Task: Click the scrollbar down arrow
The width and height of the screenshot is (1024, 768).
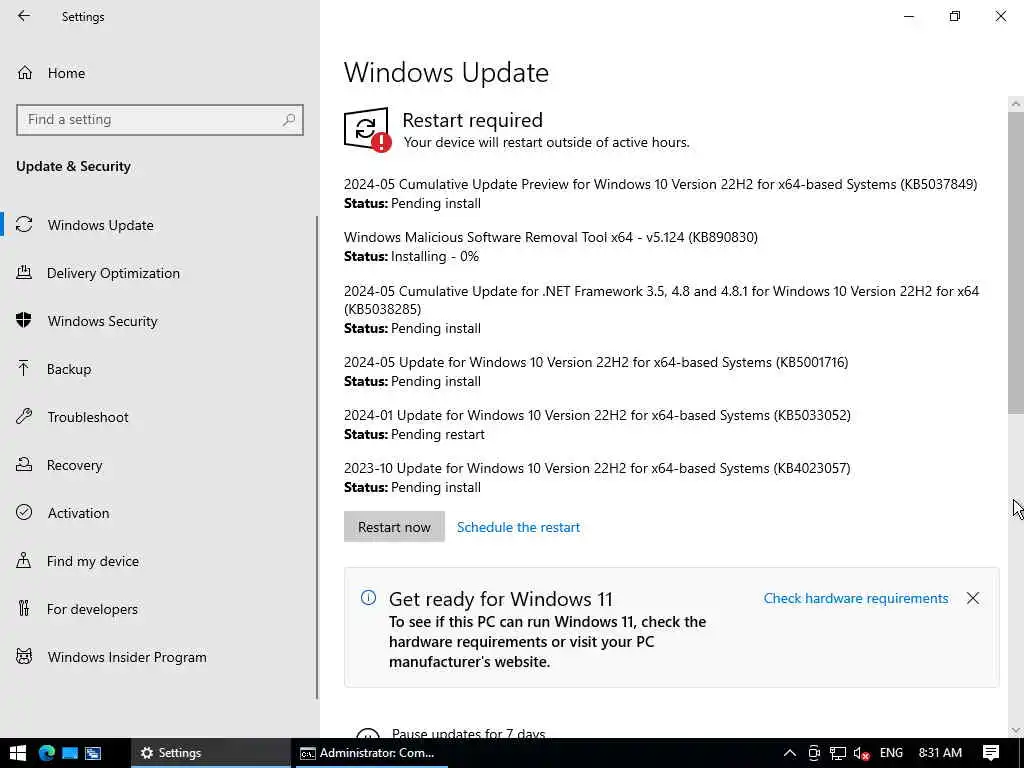Action: (1016, 730)
